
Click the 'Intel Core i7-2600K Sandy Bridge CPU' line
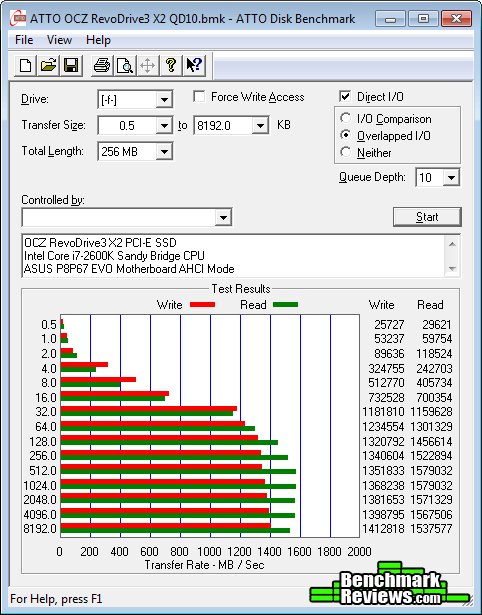(114, 256)
